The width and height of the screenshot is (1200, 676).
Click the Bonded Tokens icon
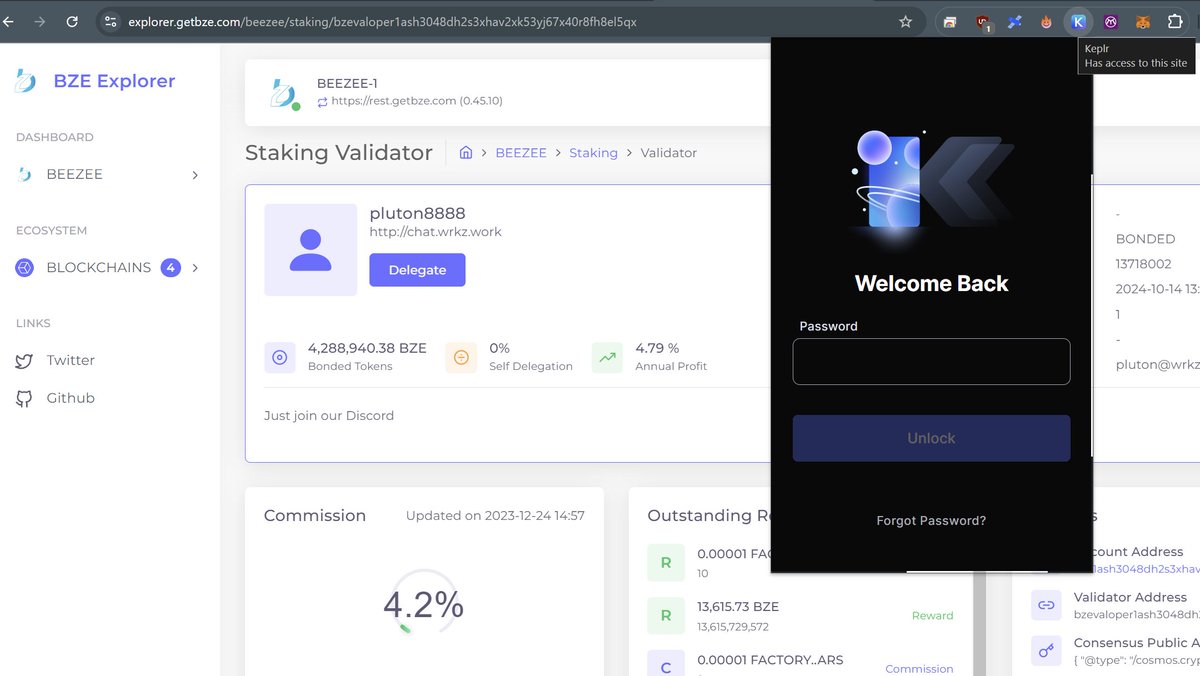point(280,357)
